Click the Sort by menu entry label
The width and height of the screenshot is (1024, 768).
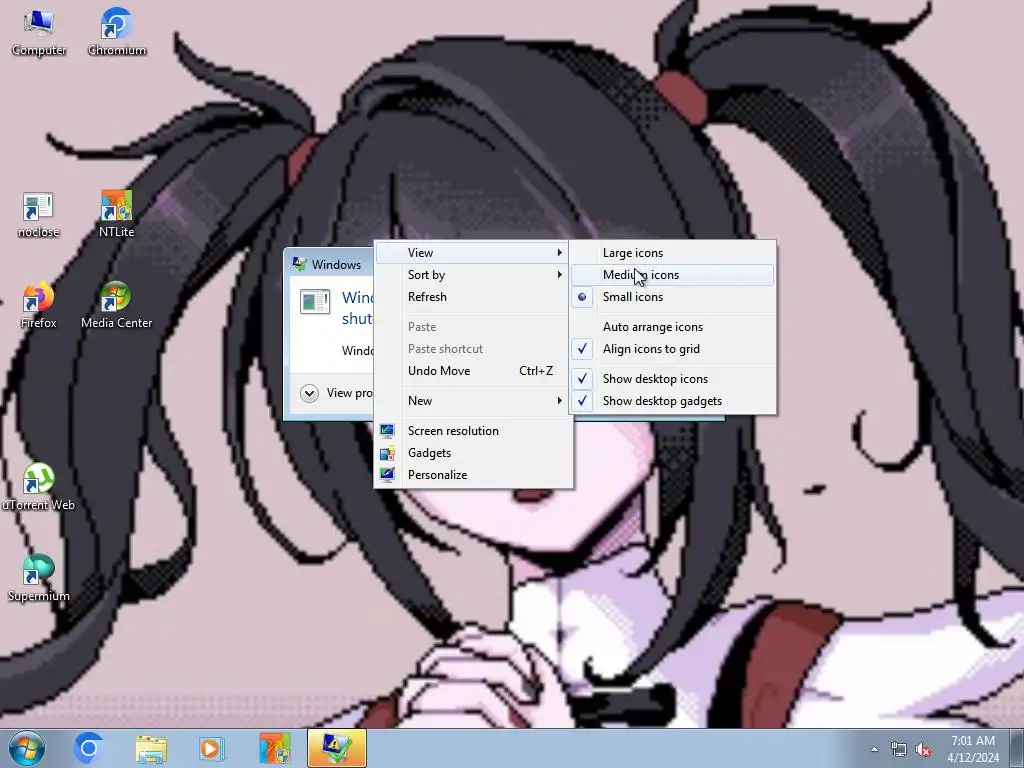[426, 275]
